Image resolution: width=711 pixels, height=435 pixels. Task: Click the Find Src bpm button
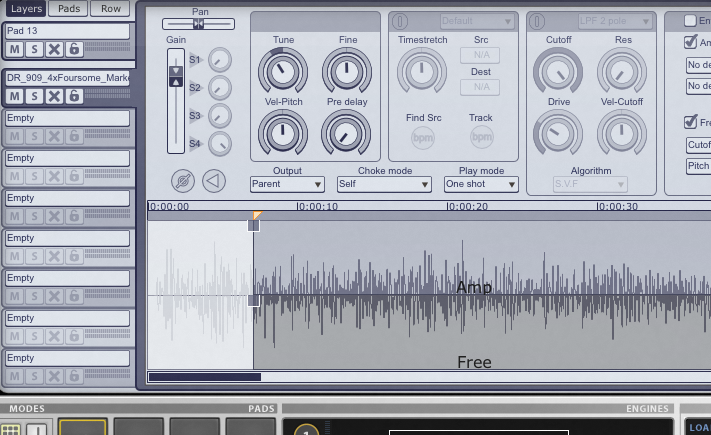point(423,138)
